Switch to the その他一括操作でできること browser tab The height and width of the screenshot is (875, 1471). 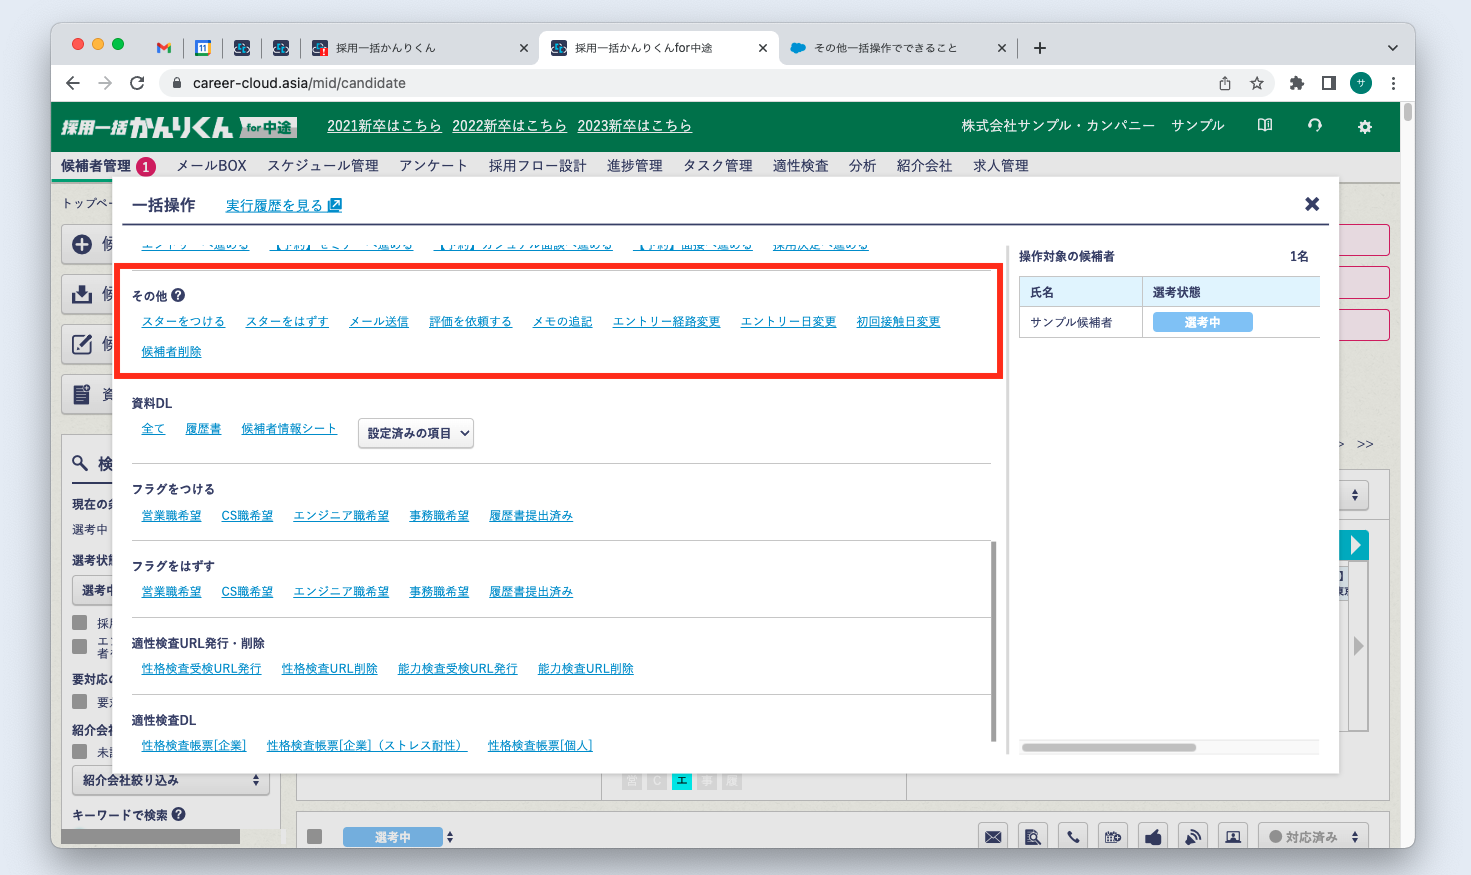click(x=885, y=48)
